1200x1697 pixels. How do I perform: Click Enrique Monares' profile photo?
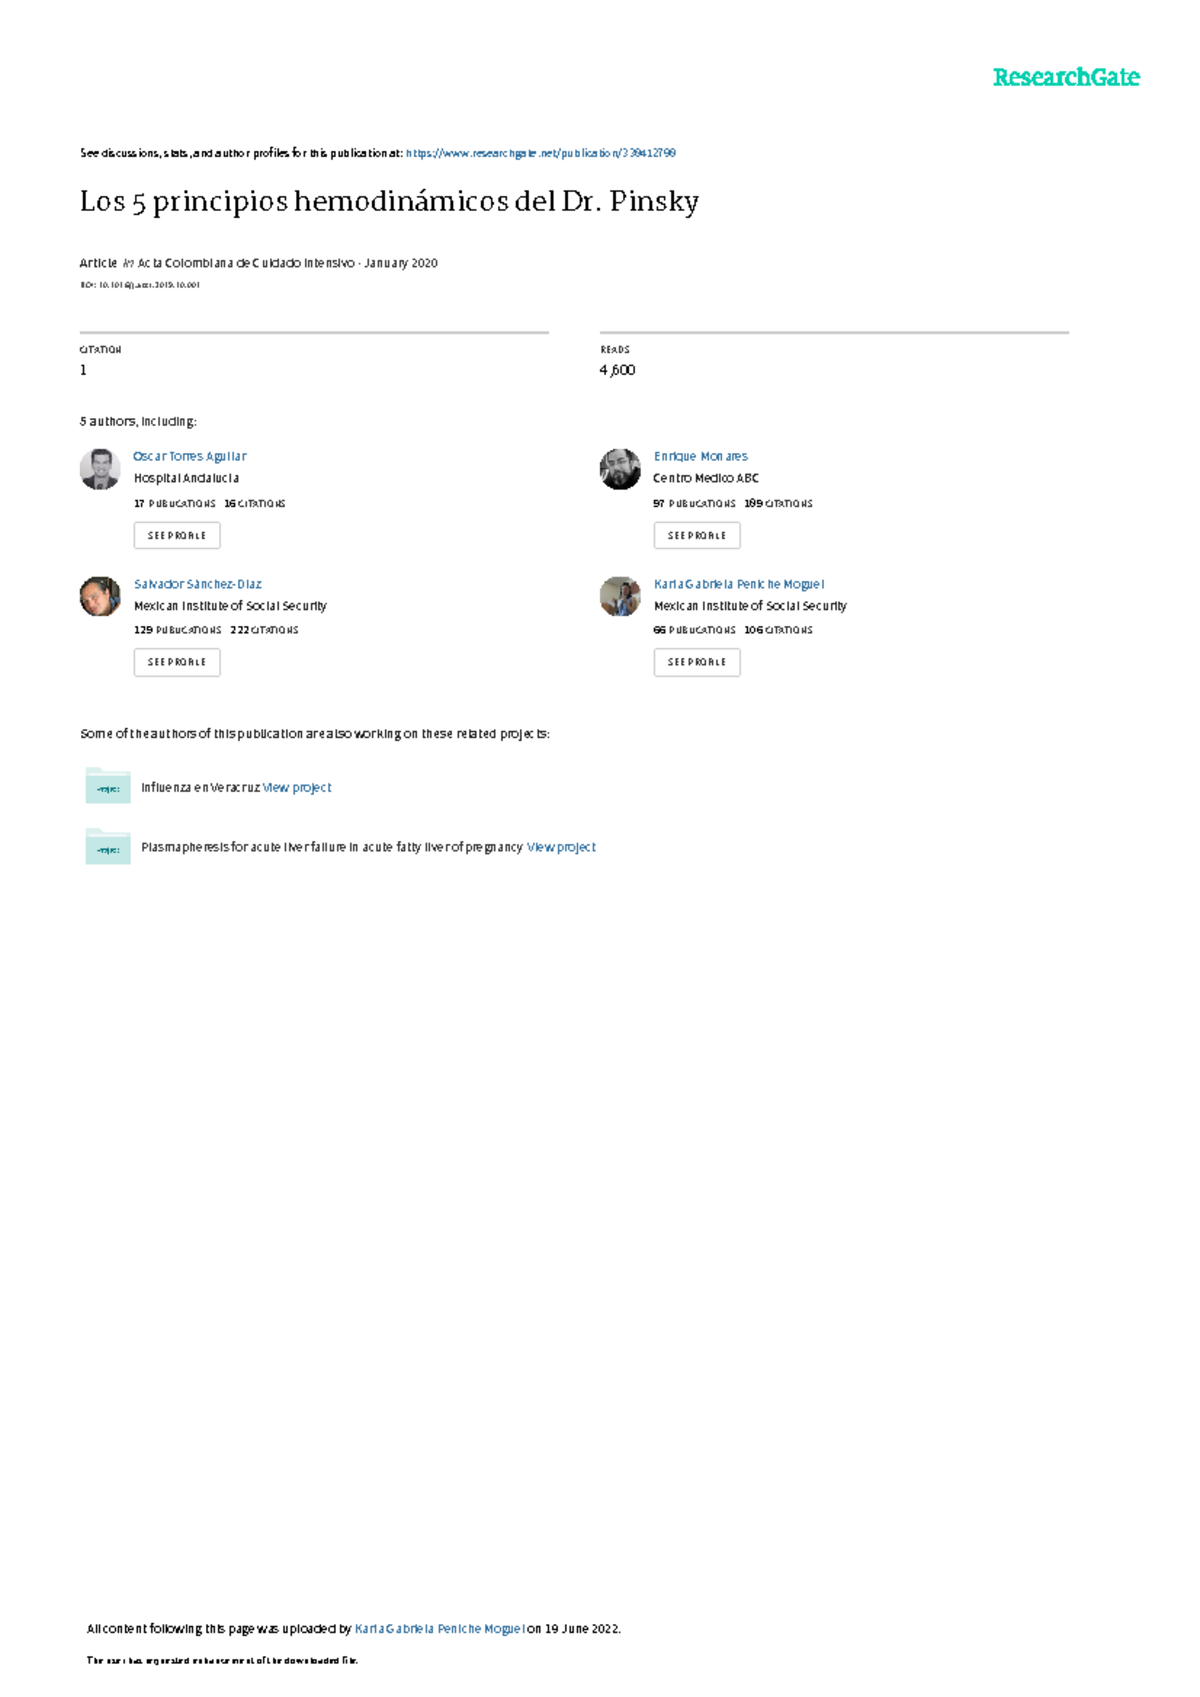point(620,469)
